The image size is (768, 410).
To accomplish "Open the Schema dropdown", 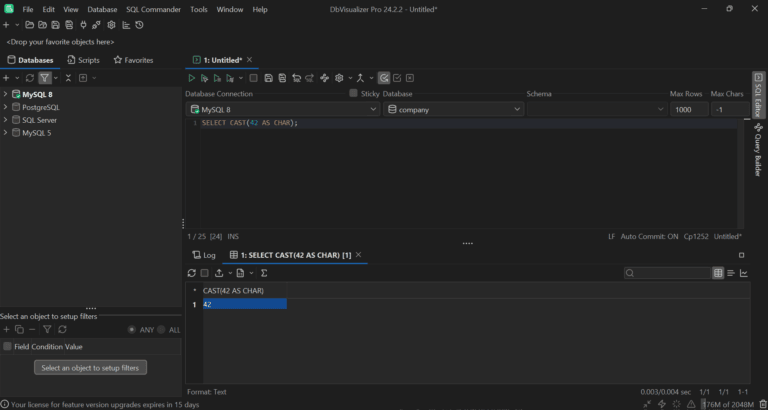I will 598,110.
